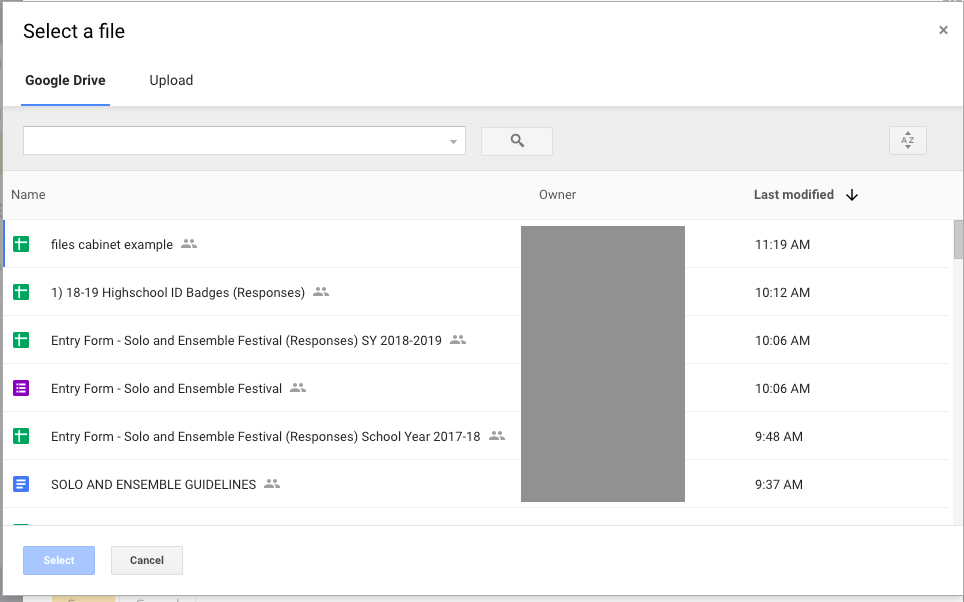Click inside the Drive search text field
The image size is (964, 602).
(235, 141)
